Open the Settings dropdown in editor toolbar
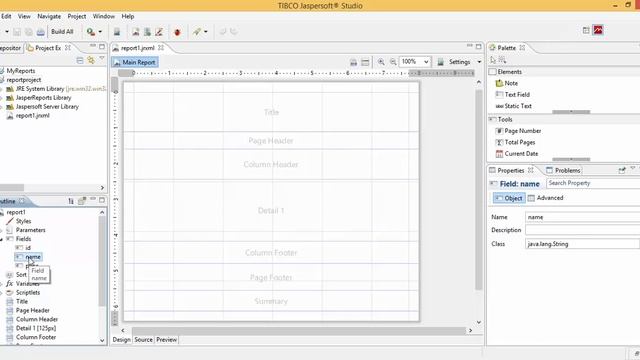The width and height of the screenshot is (640, 360). [479, 62]
